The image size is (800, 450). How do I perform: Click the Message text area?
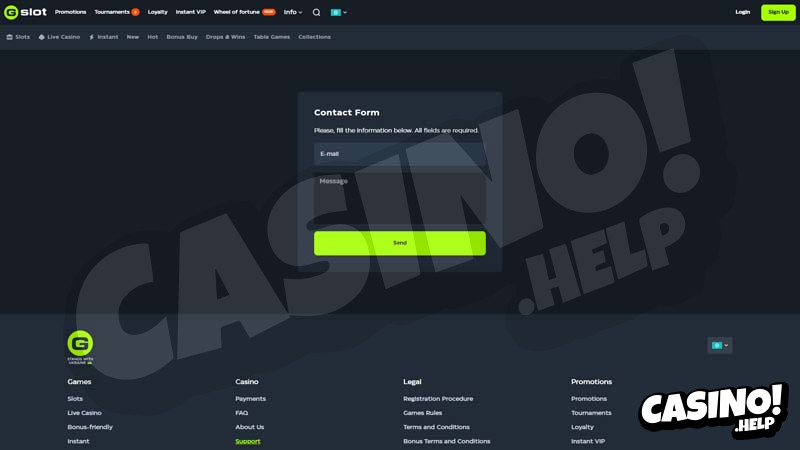click(399, 198)
